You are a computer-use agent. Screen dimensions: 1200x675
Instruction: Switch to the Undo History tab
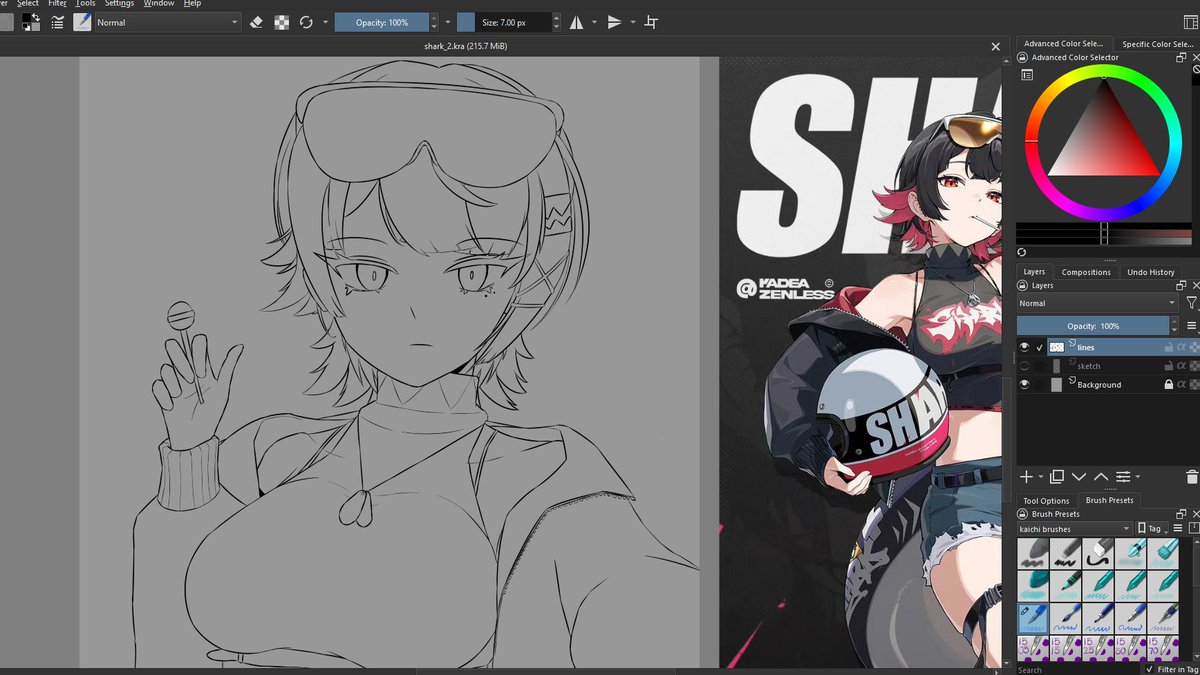click(1151, 272)
